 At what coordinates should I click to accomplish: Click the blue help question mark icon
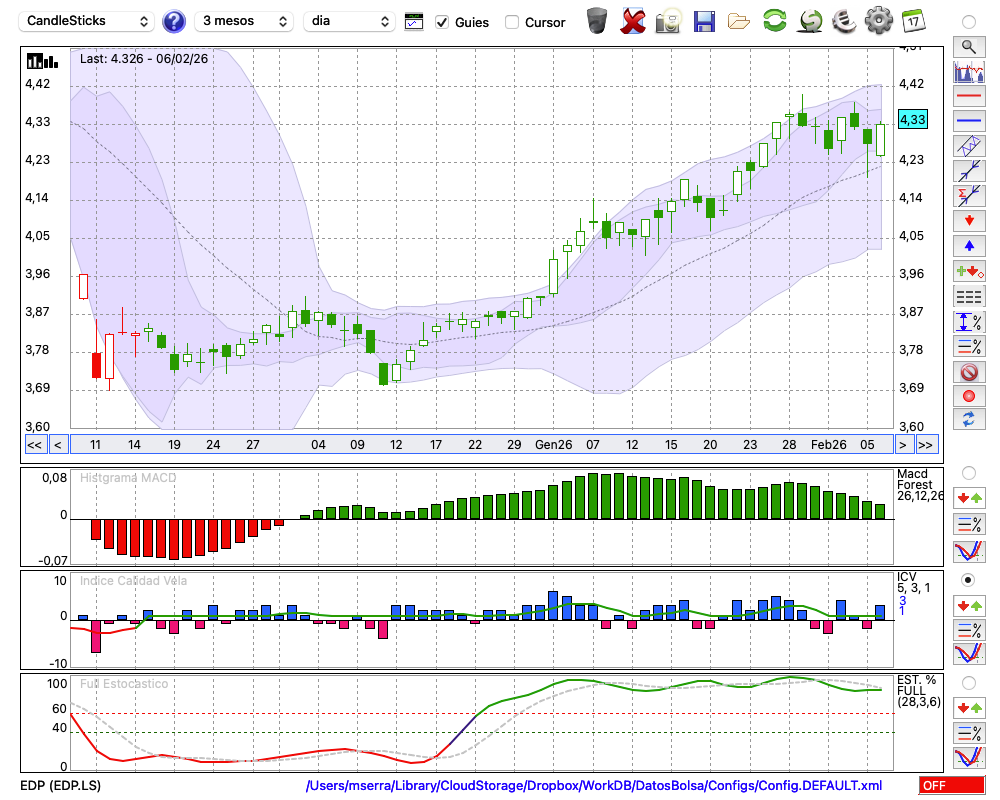coord(173,22)
